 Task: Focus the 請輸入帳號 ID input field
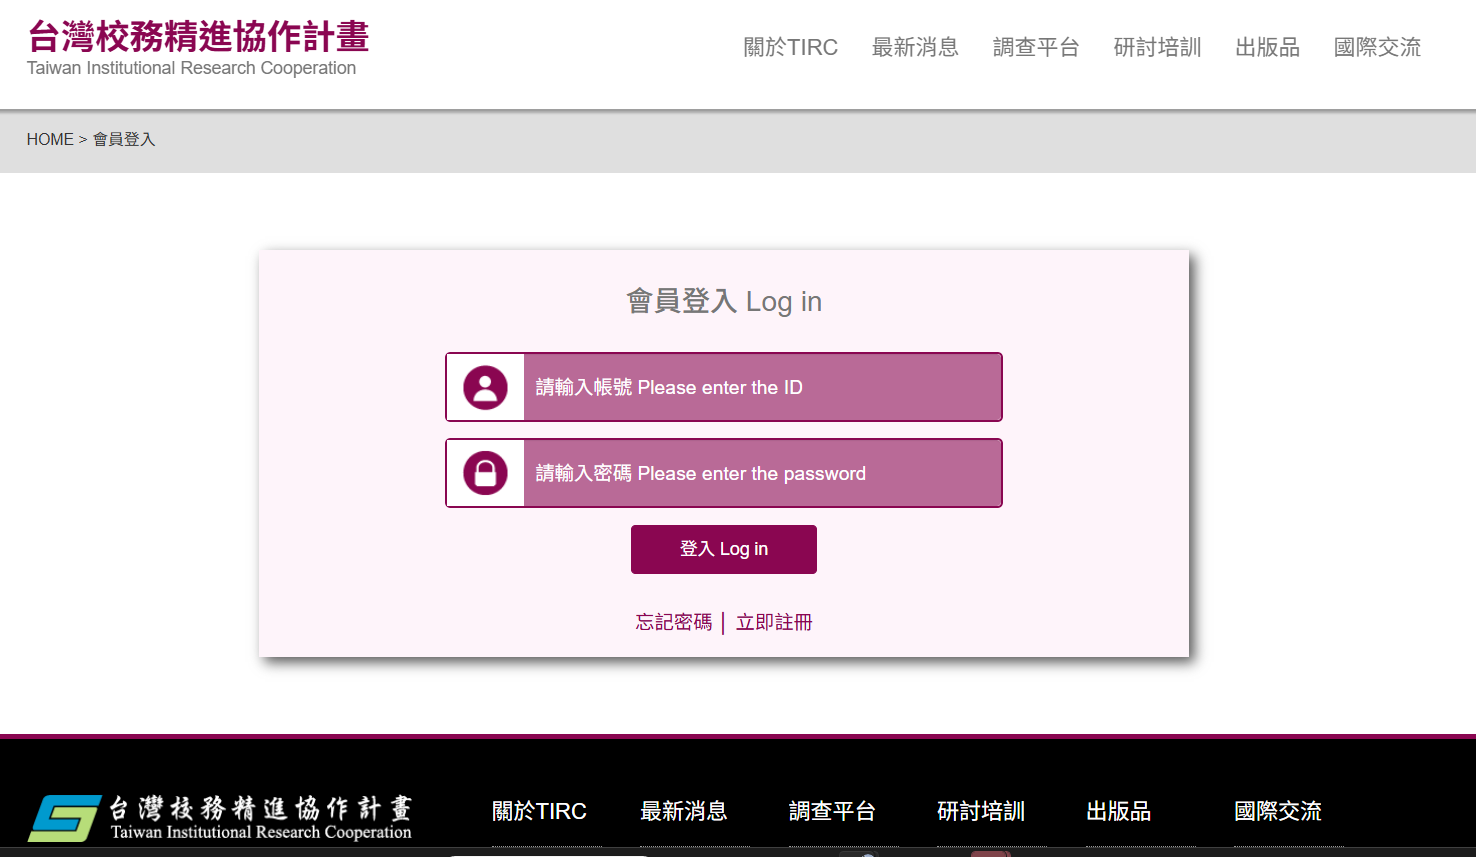click(x=762, y=387)
